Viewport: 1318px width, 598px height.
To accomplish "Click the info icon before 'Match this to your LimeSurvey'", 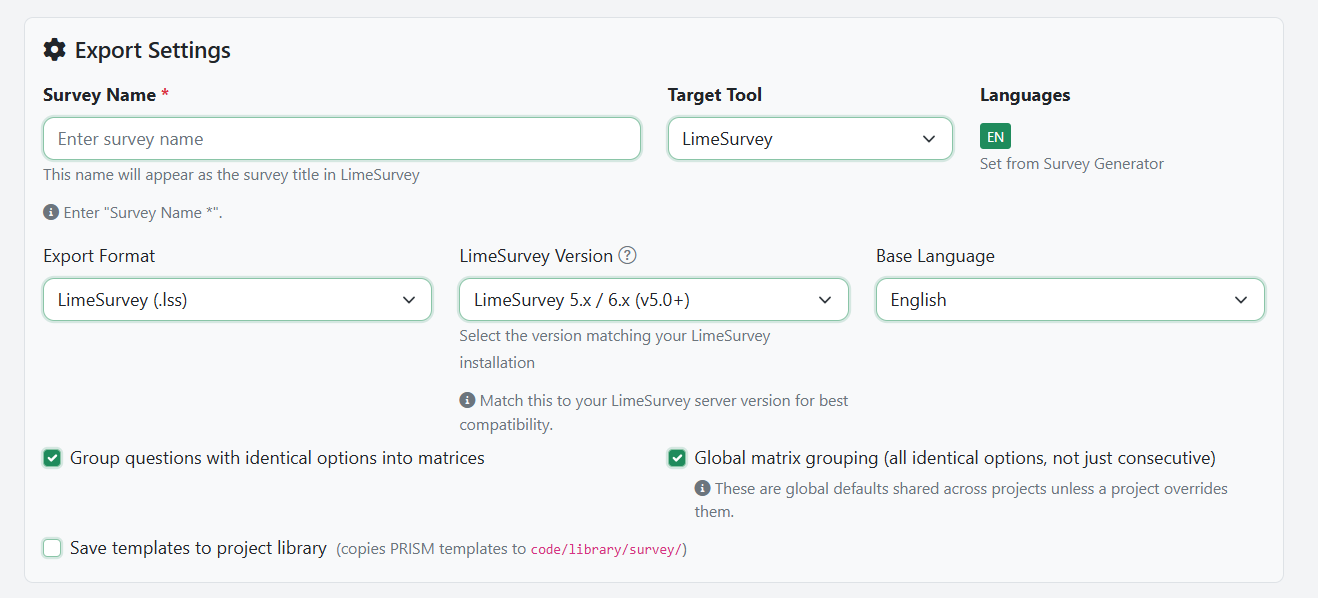I will pyautogui.click(x=467, y=400).
